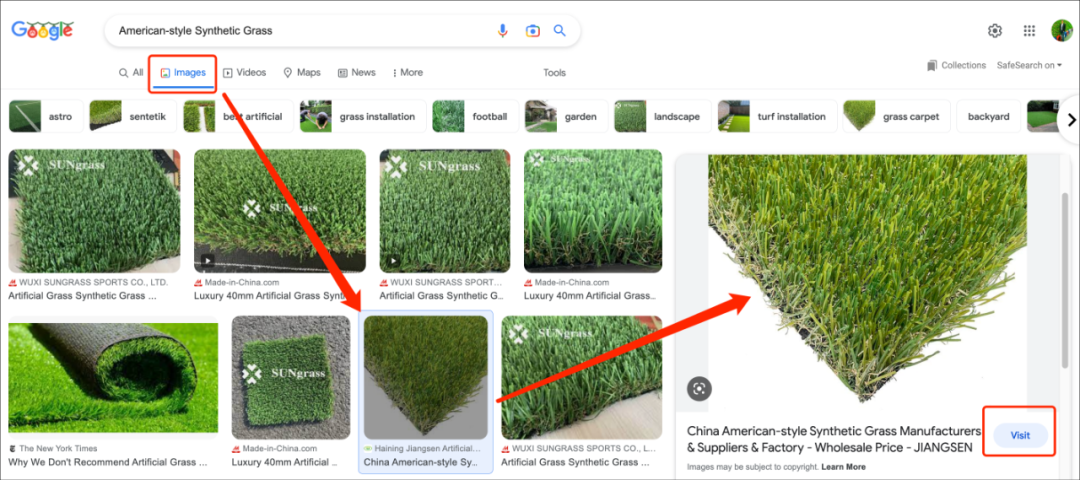Click the magnifier search button

click(x=559, y=30)
